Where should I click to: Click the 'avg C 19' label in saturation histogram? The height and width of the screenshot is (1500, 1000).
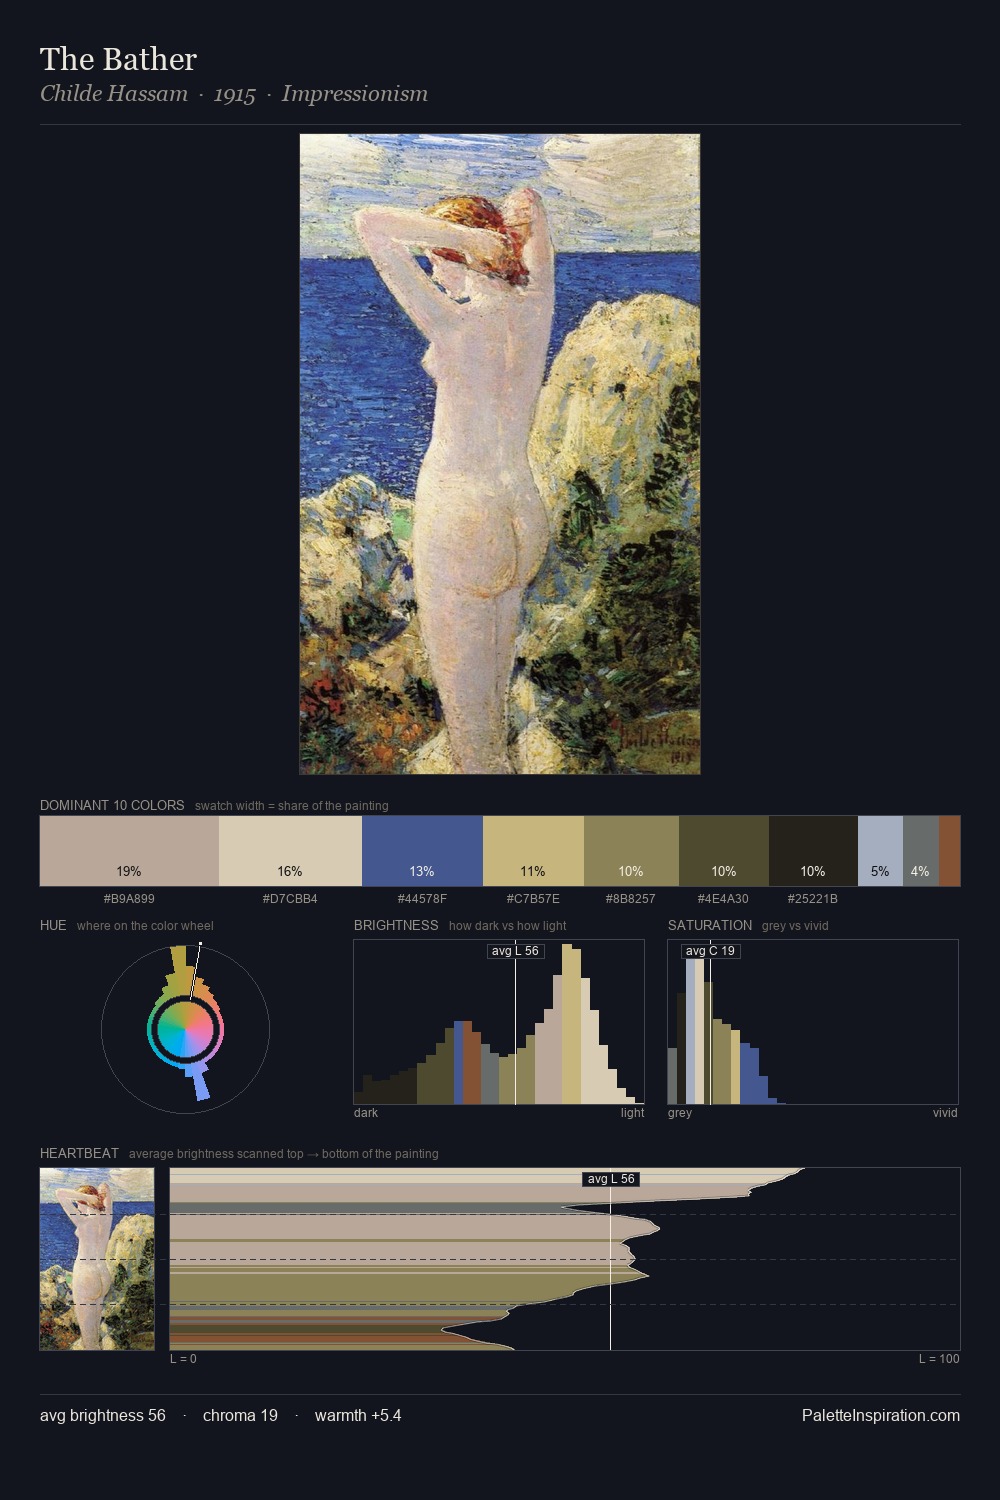710,951
